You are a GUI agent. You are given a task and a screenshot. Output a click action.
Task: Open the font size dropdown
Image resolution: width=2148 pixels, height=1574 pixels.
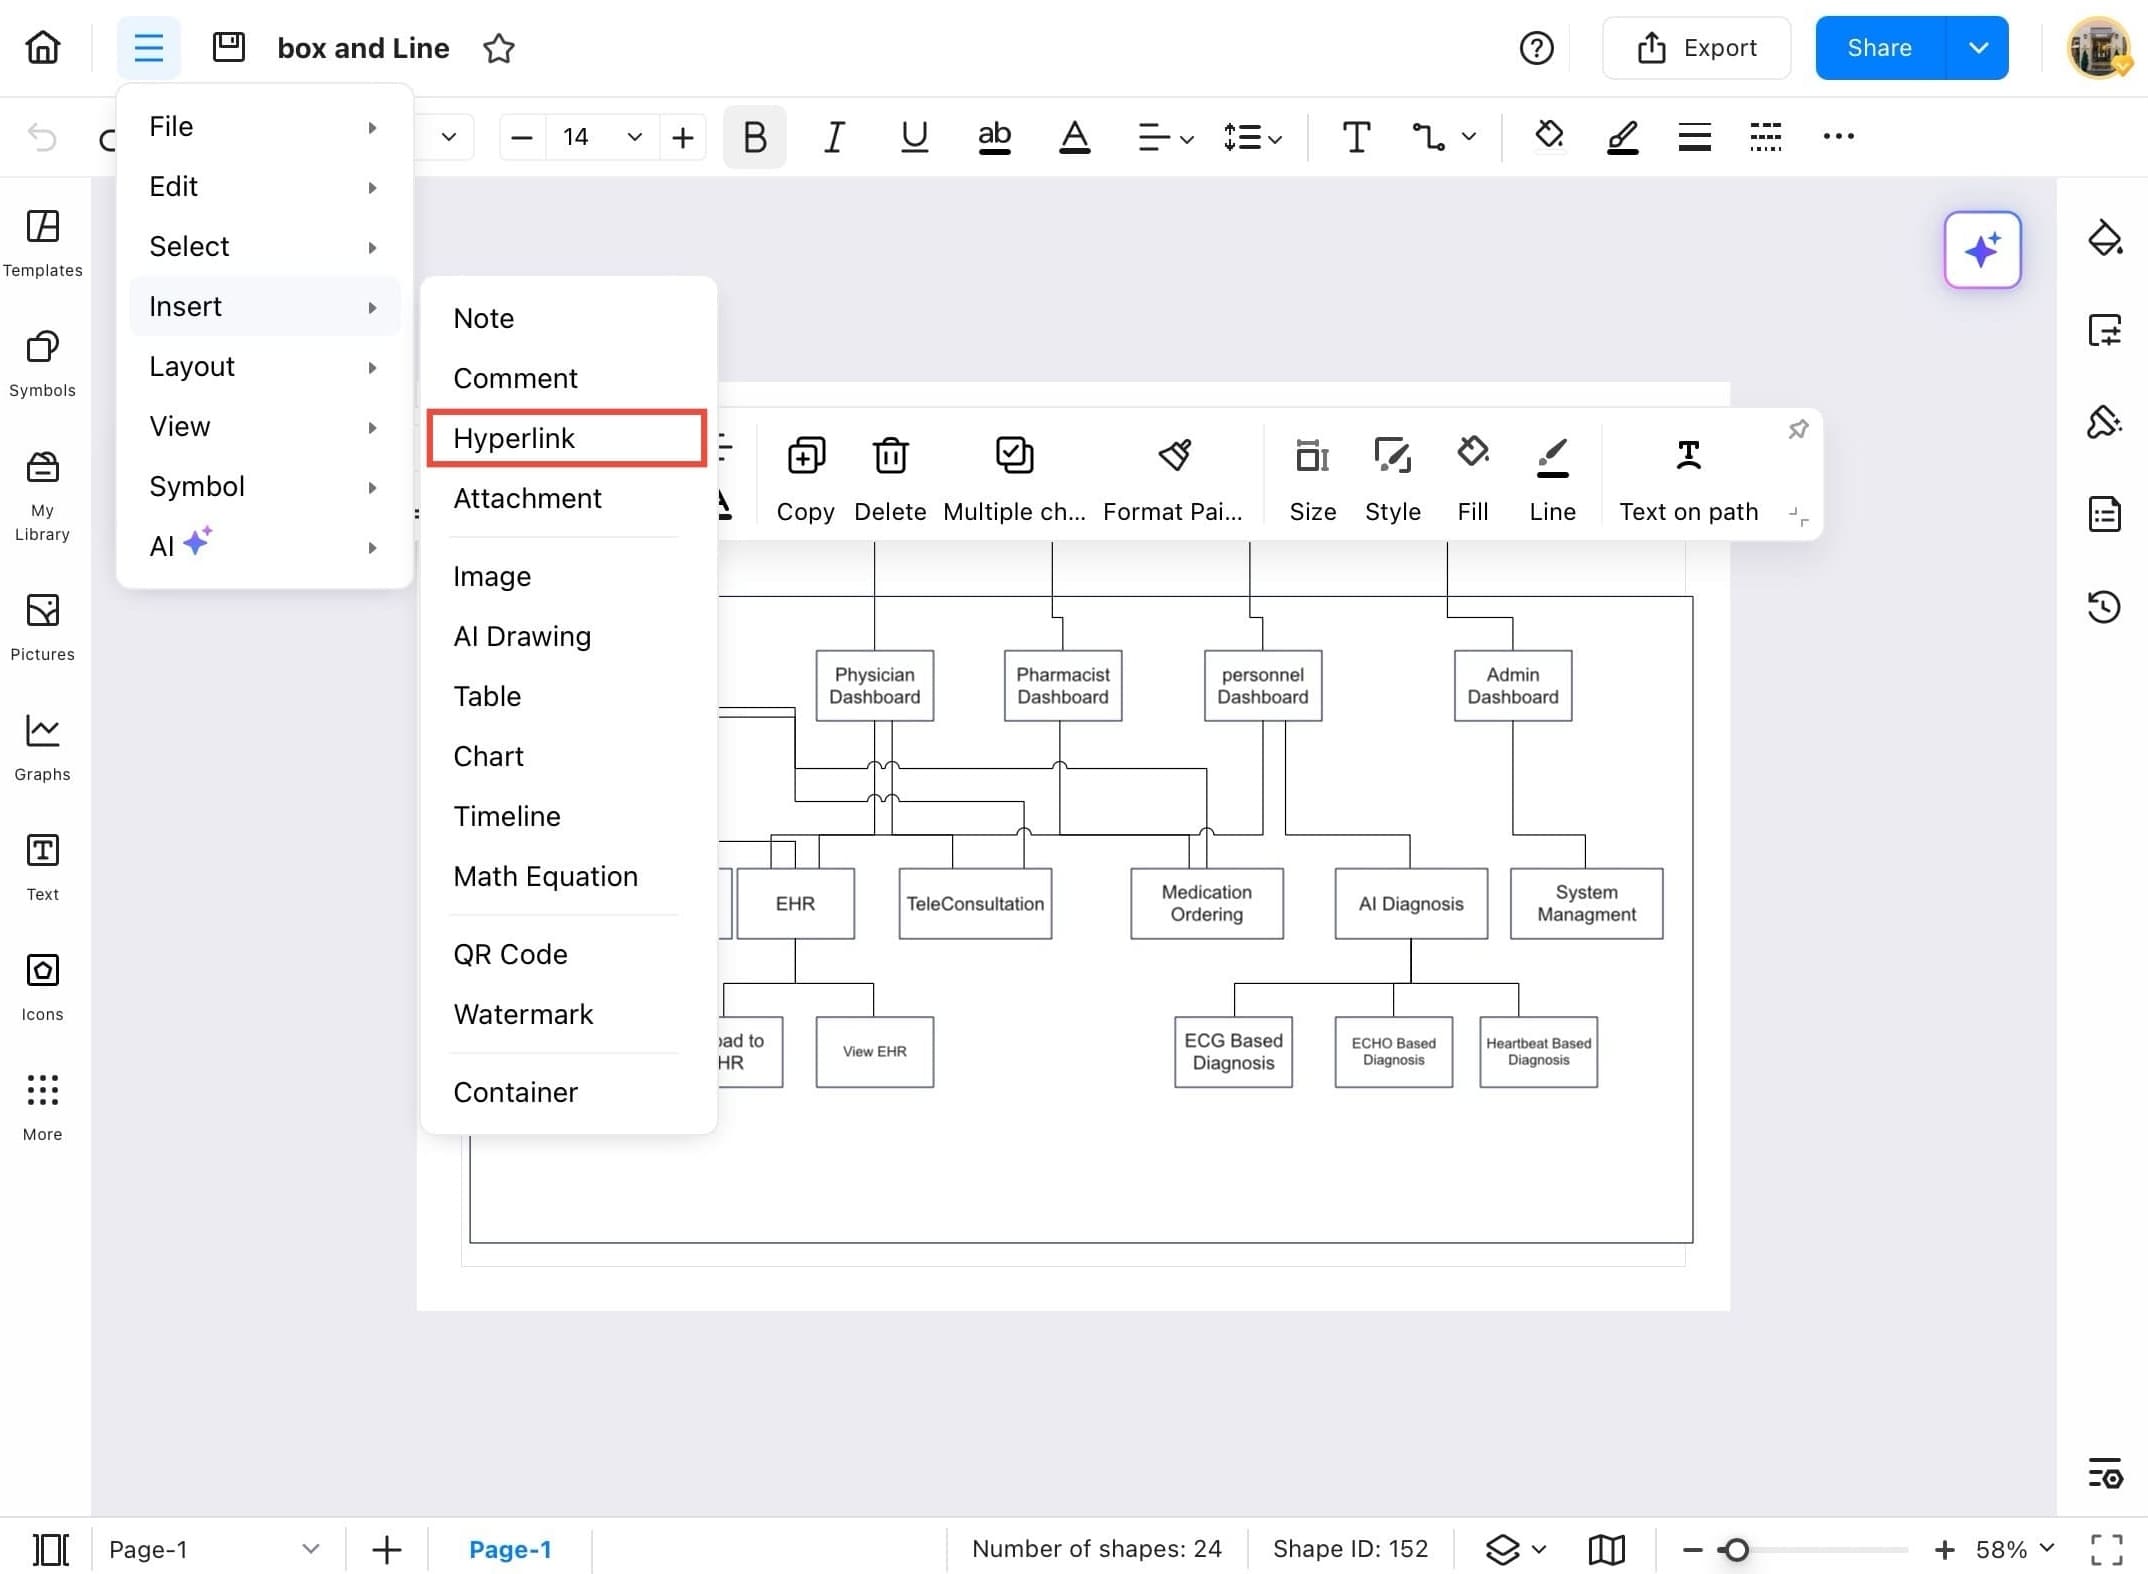(x=634, y=137)
